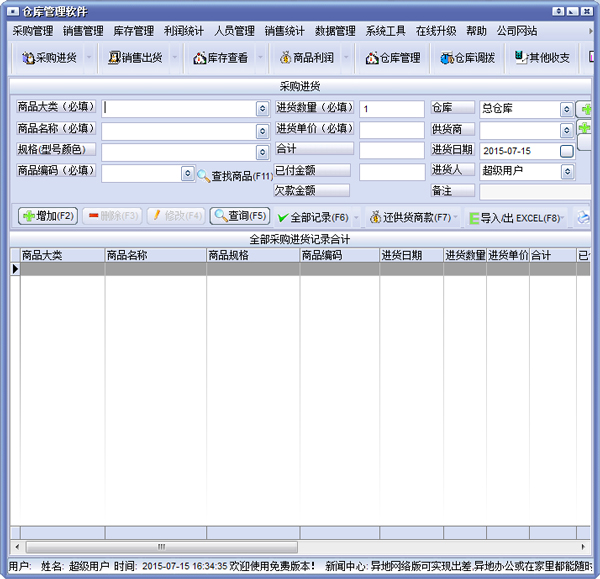Open the 仓库管理 toolbar function
600x579 pixels.
(x=393, y=58)
